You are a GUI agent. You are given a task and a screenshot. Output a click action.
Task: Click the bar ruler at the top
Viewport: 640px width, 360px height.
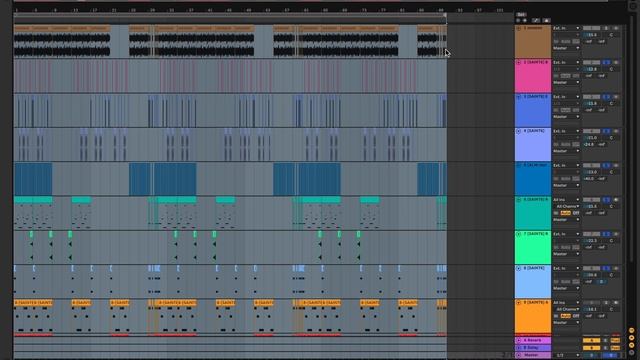[263, 10]
